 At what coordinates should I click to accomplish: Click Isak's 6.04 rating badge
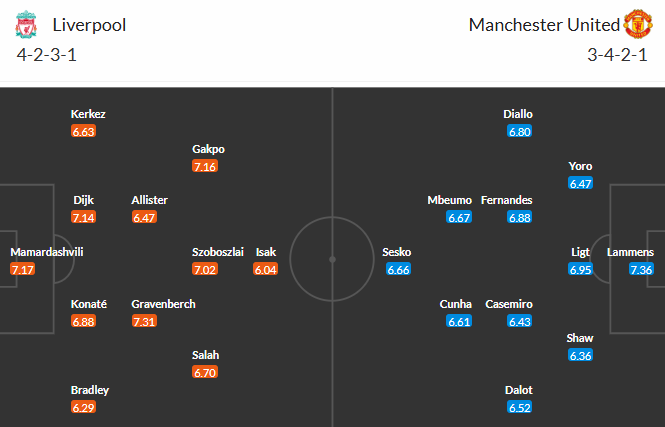pyautogui.click(x=265, y=269)
